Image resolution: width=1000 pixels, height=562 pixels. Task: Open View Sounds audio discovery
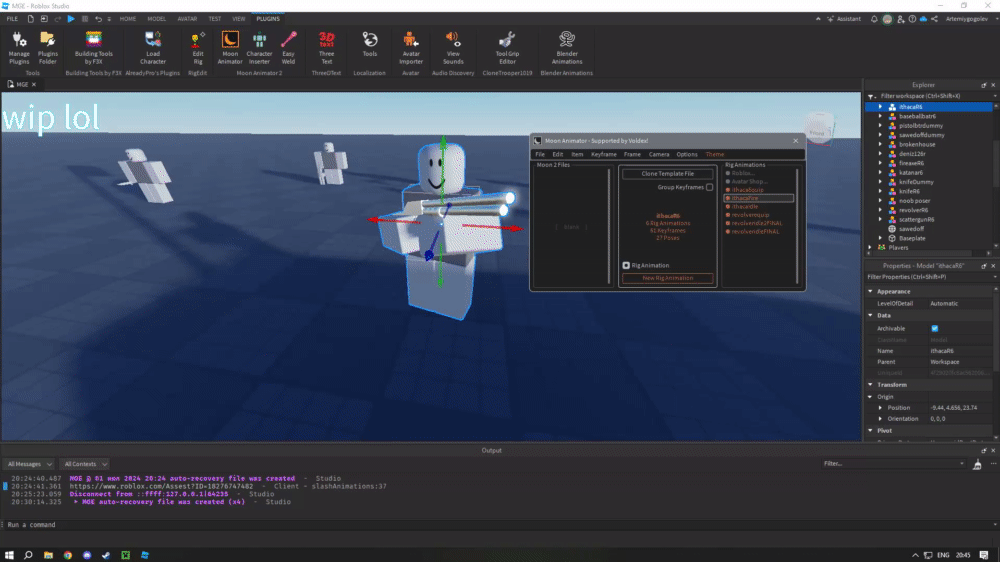coord(453,48)
